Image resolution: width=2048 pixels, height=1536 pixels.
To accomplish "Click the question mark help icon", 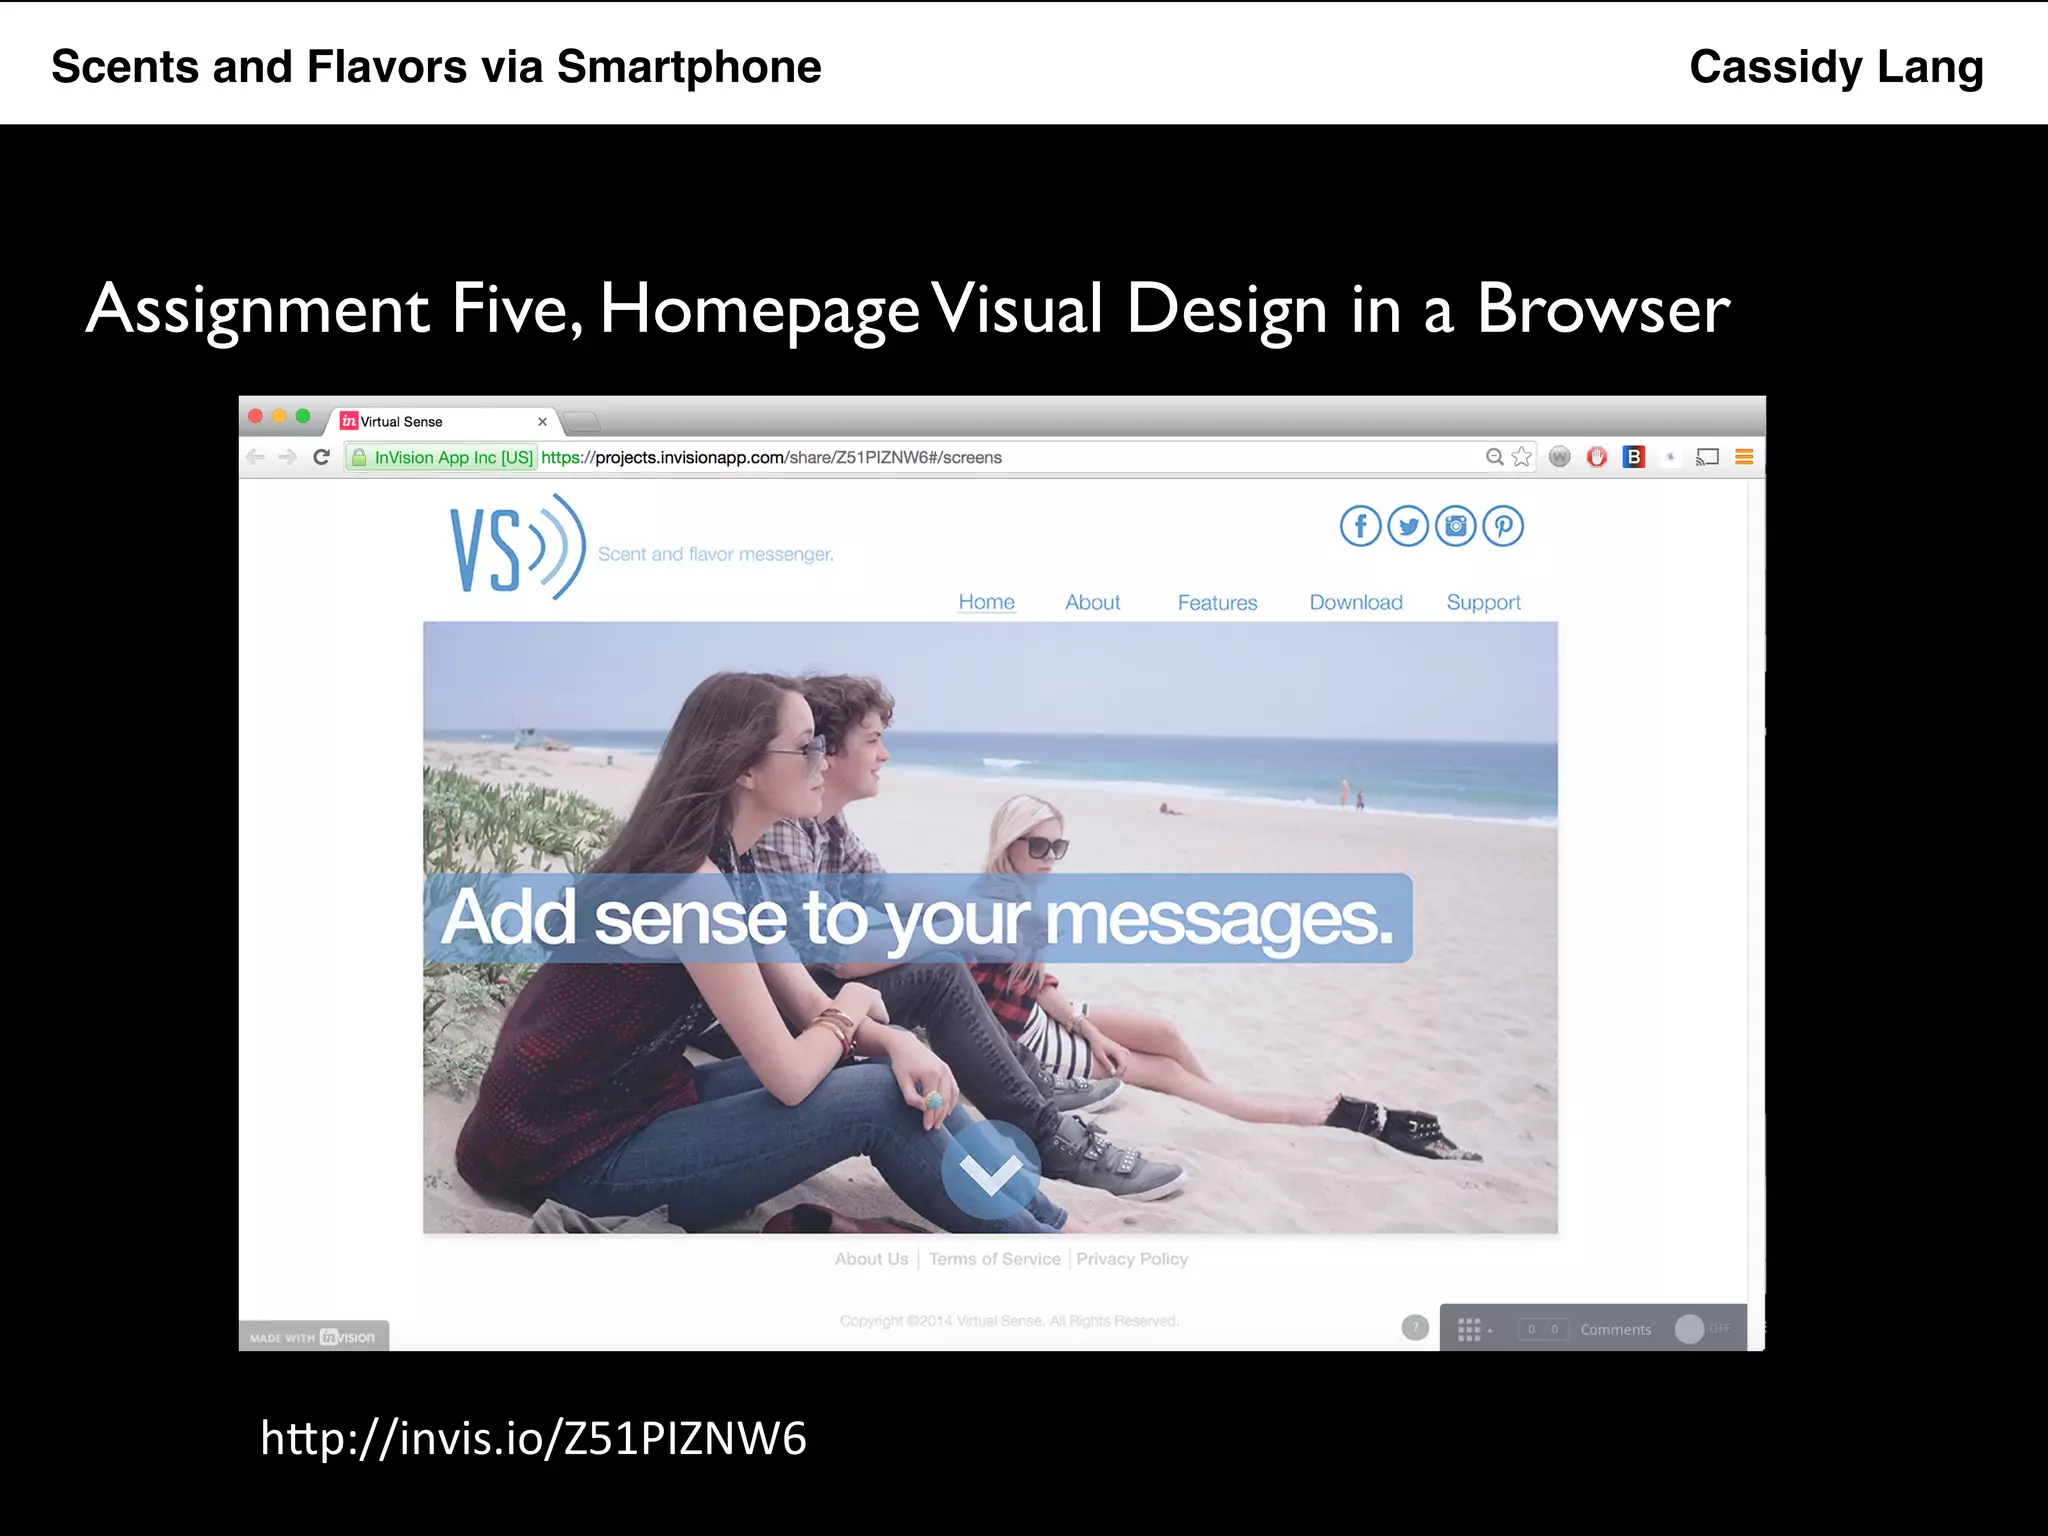I will (1415, 1328).
